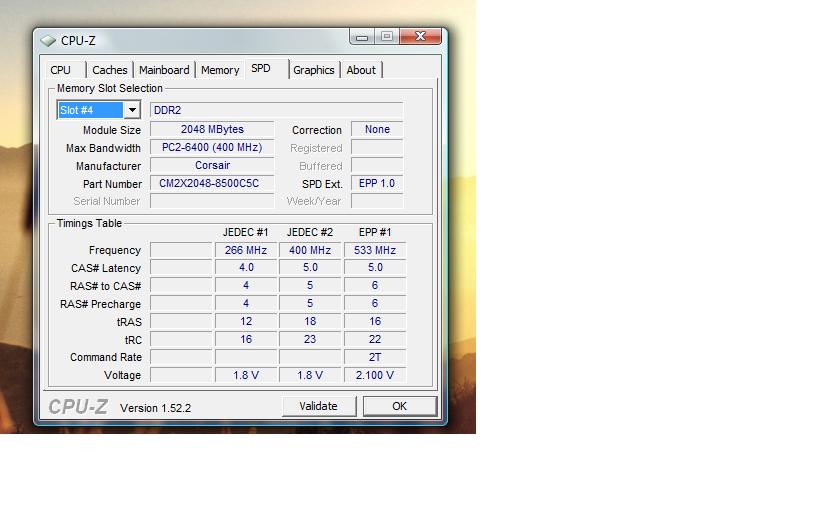Click the Corsair manufacturer value
The height and width of the screenshot is (525, 840).
point(212,166)
